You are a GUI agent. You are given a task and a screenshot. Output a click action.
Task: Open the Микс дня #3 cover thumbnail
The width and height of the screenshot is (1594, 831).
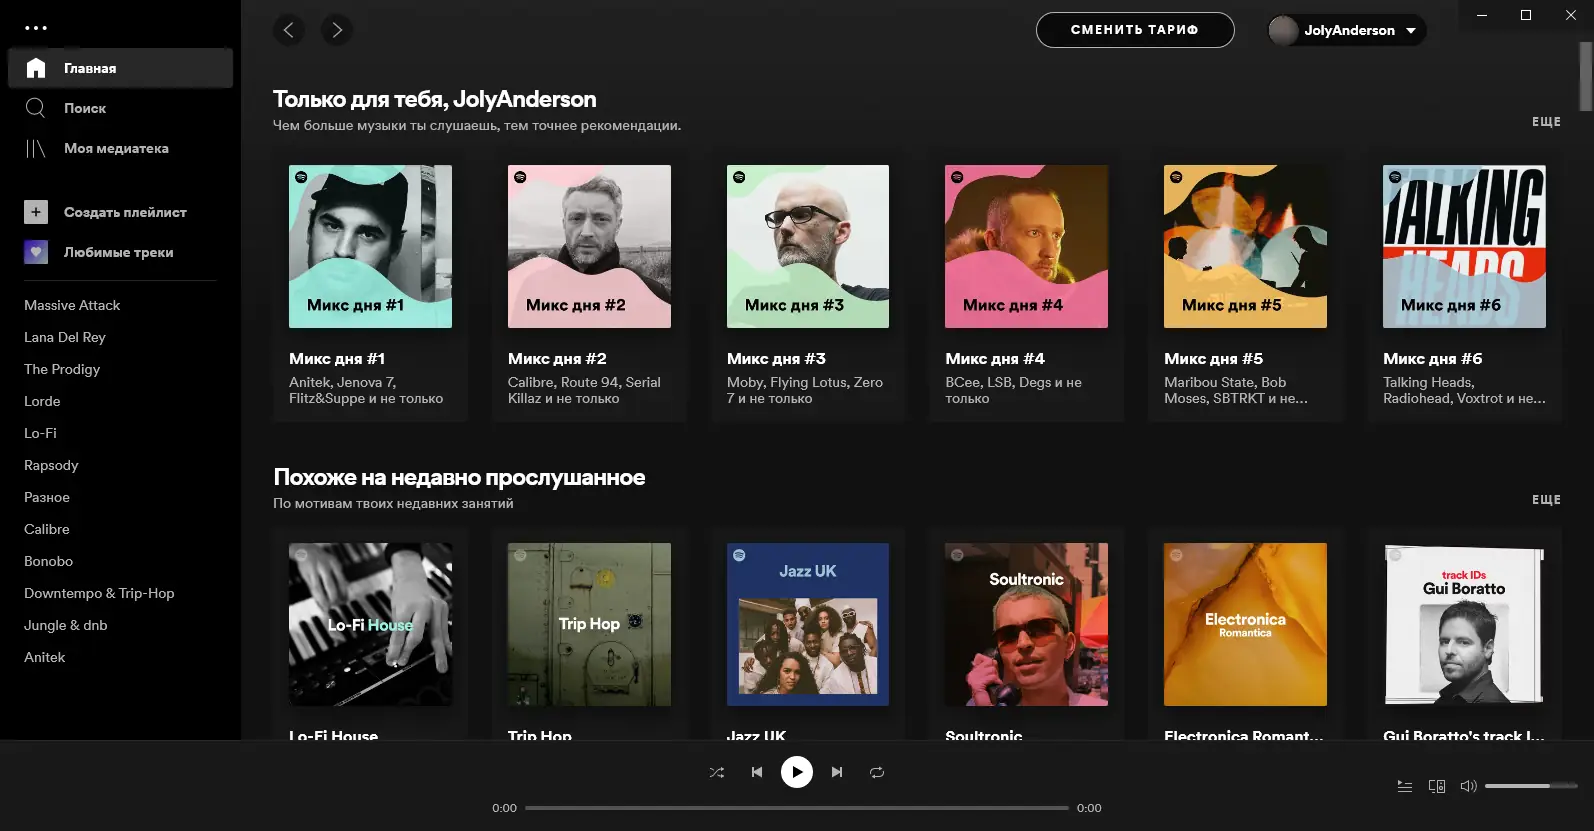coord(808,246)
